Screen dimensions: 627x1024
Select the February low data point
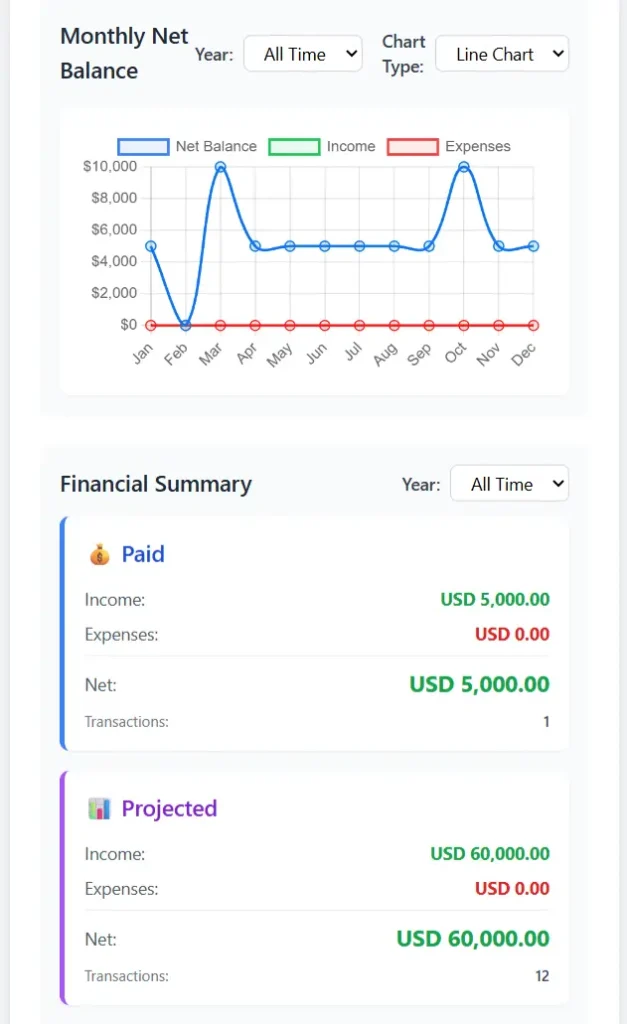click(x=183, y=324)
